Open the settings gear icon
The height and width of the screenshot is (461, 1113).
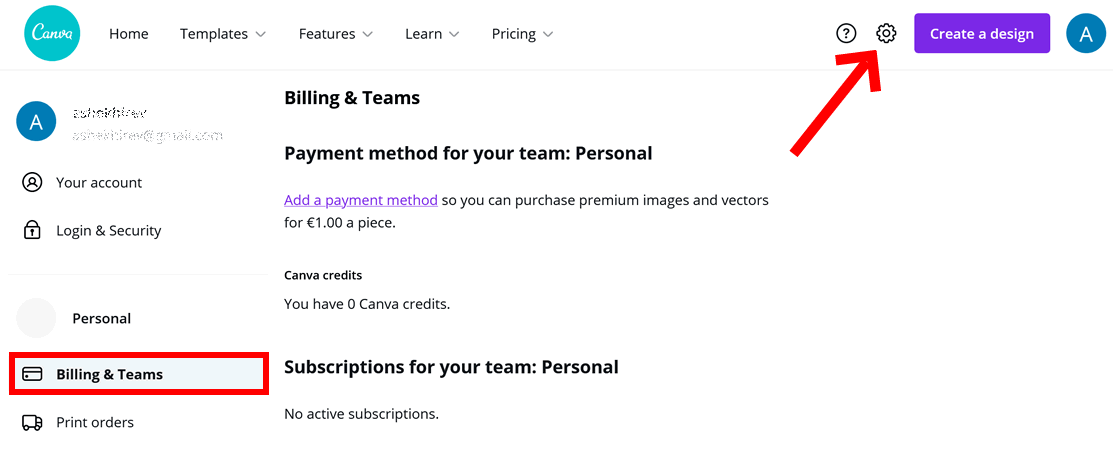click(886, 33)
